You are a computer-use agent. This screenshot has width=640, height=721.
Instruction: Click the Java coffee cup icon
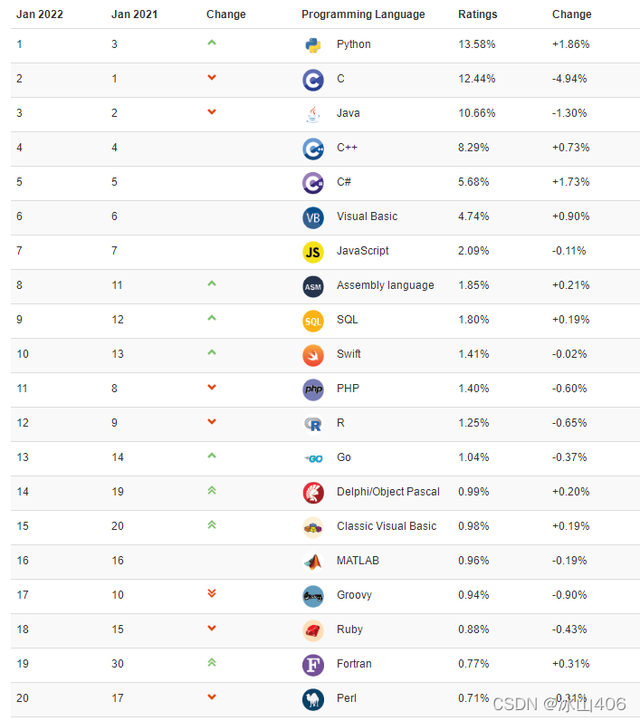313,114
